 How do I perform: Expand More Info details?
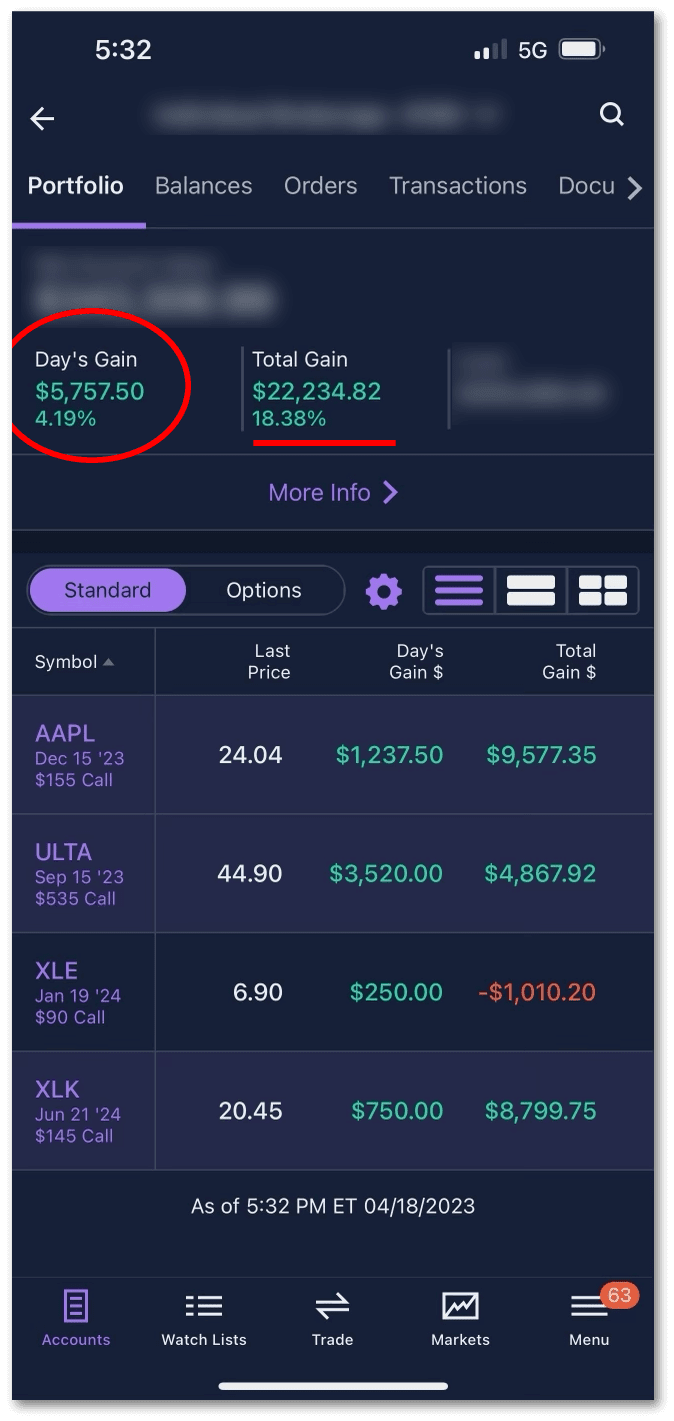(333, 492)
